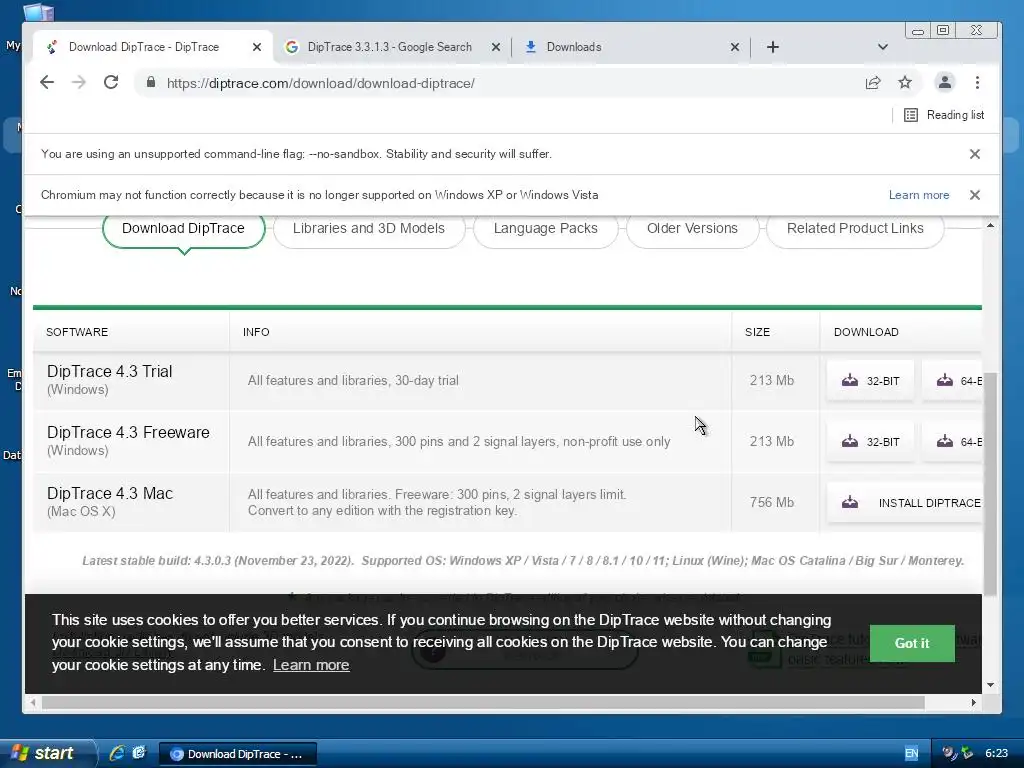1024x768 pixels.
Task: Go back to the previous page
Action: (x=46, y=82)
